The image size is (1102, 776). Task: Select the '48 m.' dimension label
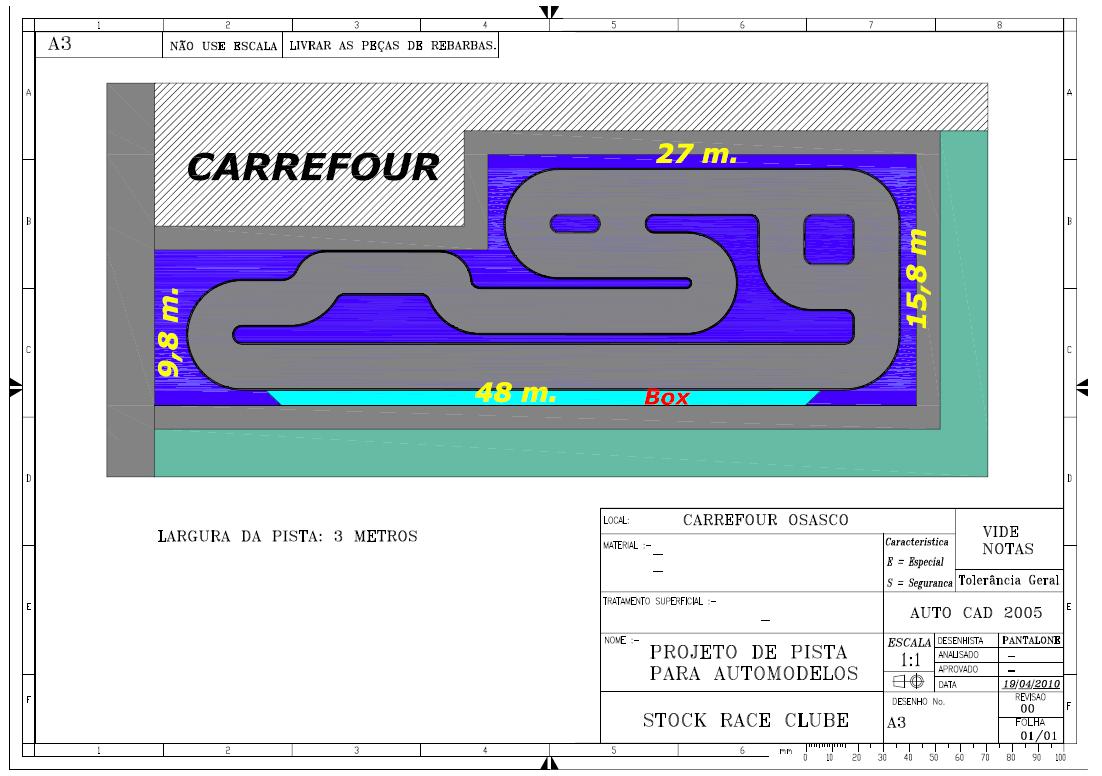coord(516,392)
